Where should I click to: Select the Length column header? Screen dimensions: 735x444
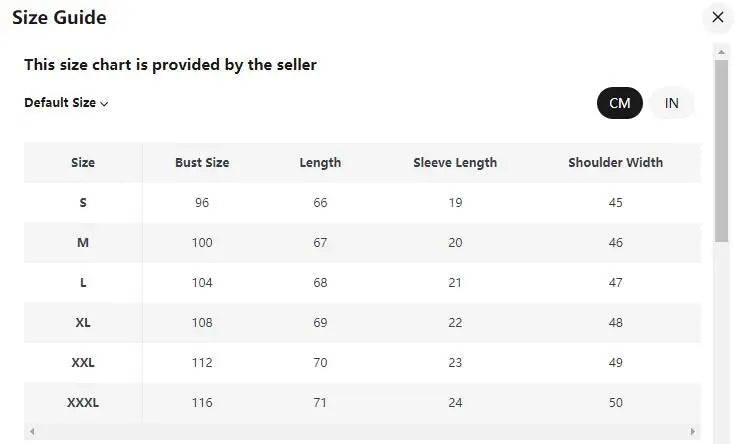pos(320,162)
